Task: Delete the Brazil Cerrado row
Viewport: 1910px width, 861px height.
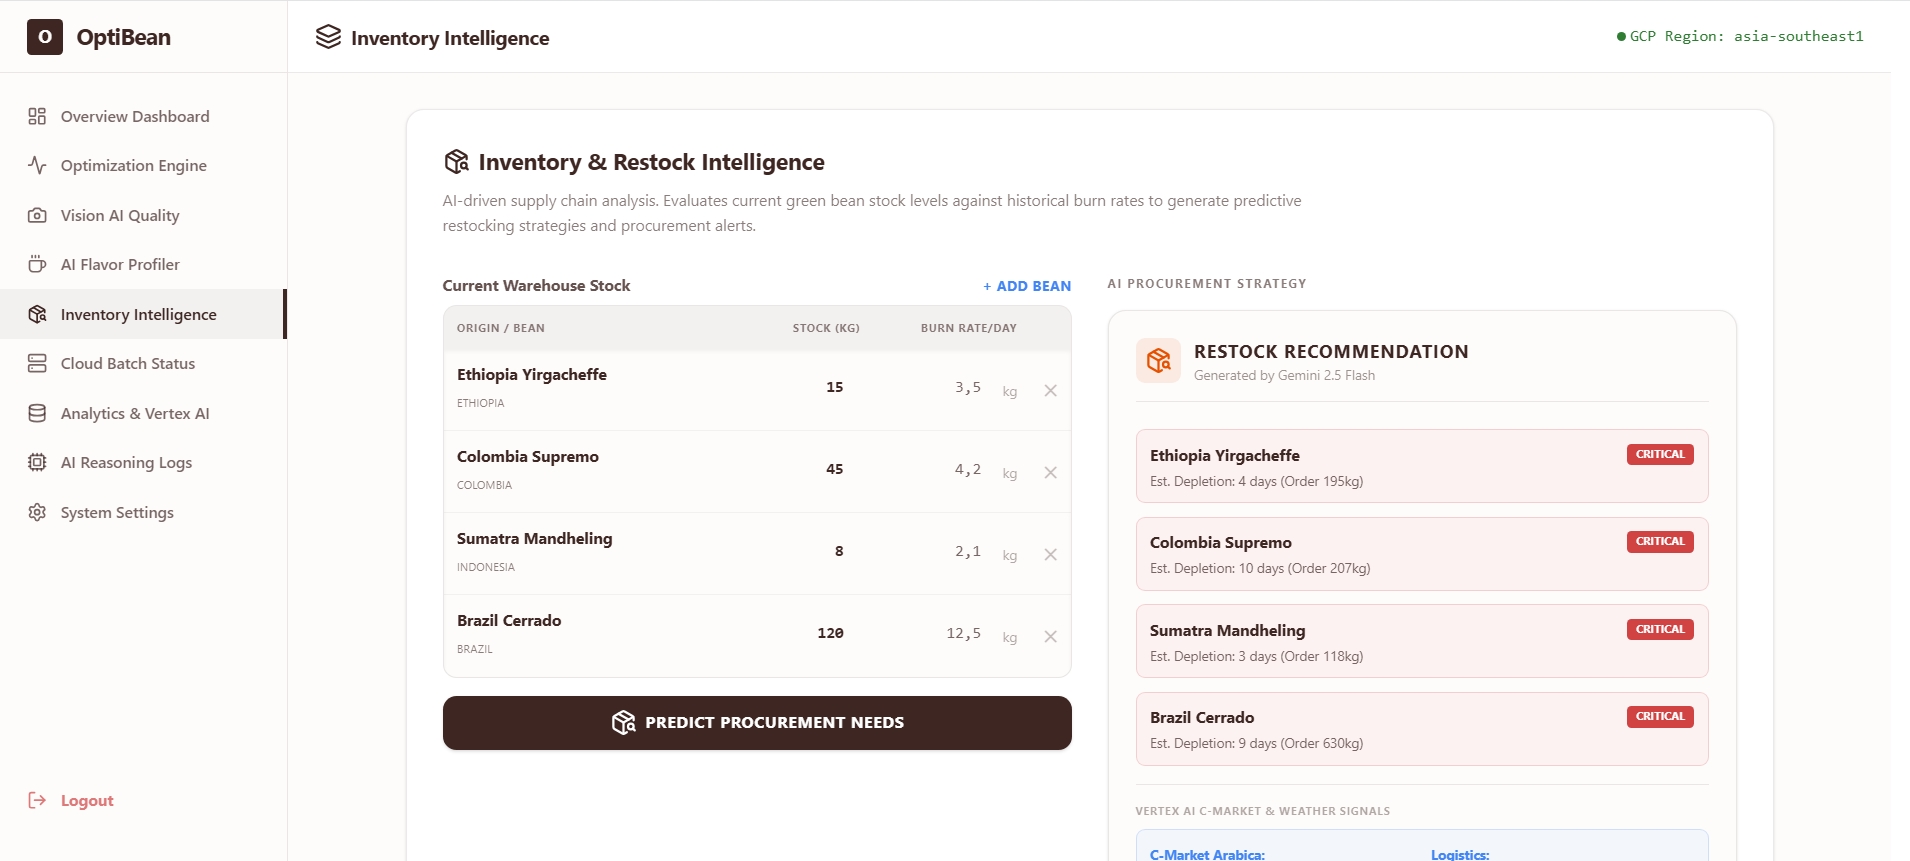Action: coord(1050,637)
